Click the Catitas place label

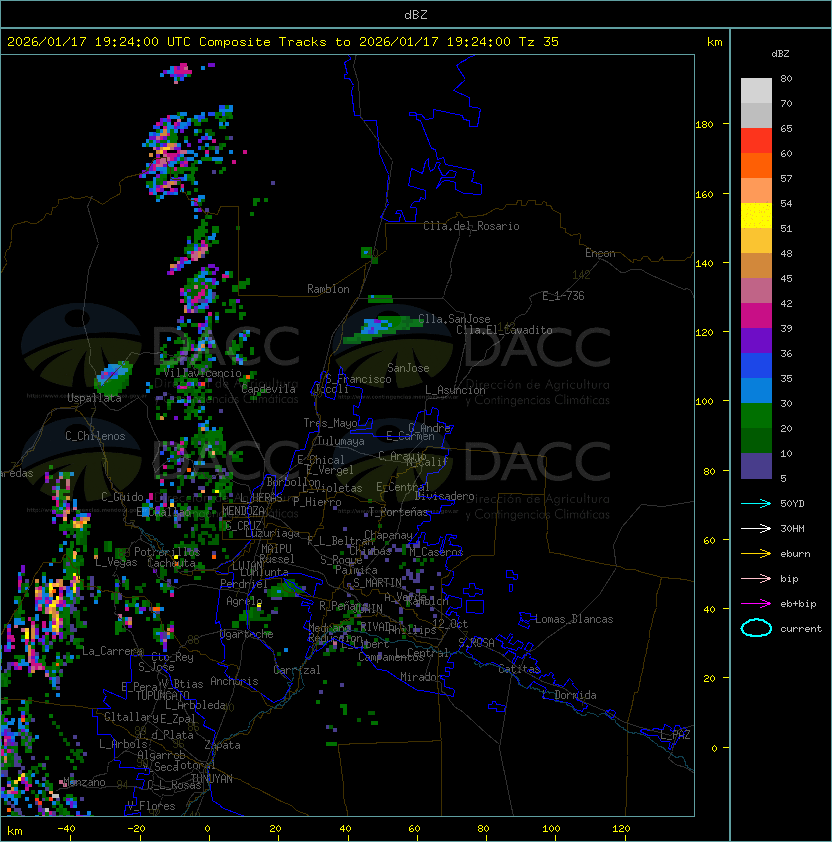pos(519,669)
